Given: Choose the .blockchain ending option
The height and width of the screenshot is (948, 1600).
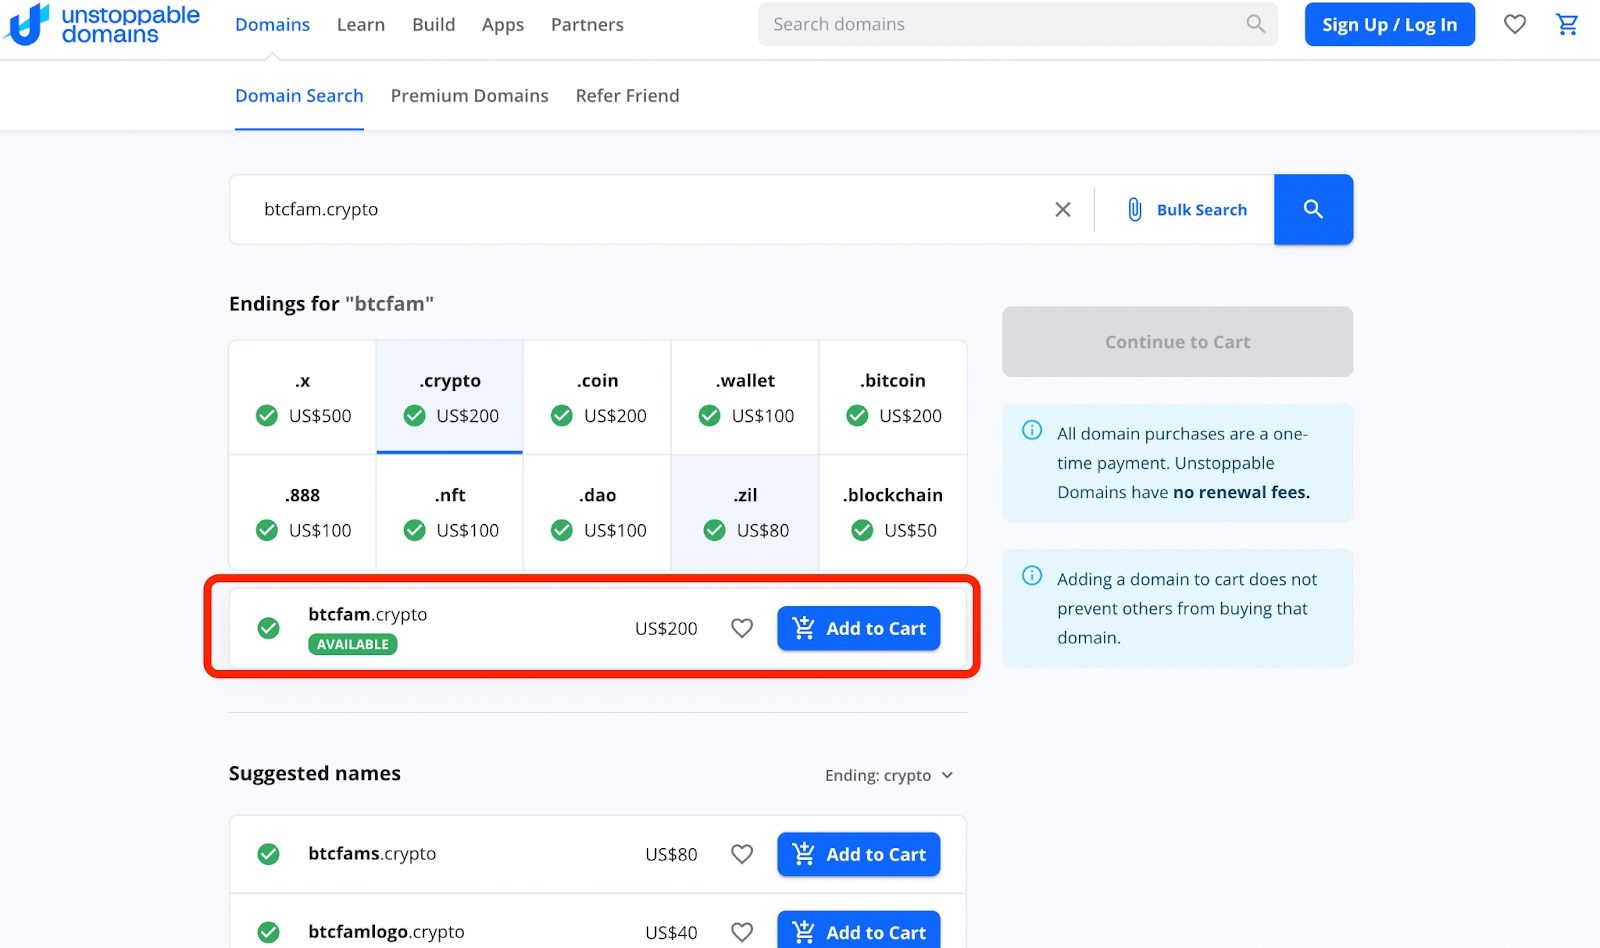Looking at the screenshot, I should point(893,512).
